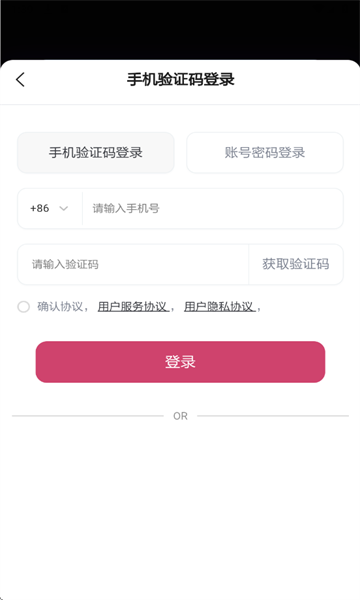Dismiss the sheet via dark overlay
360x600 pixels.
pos(180,29)
